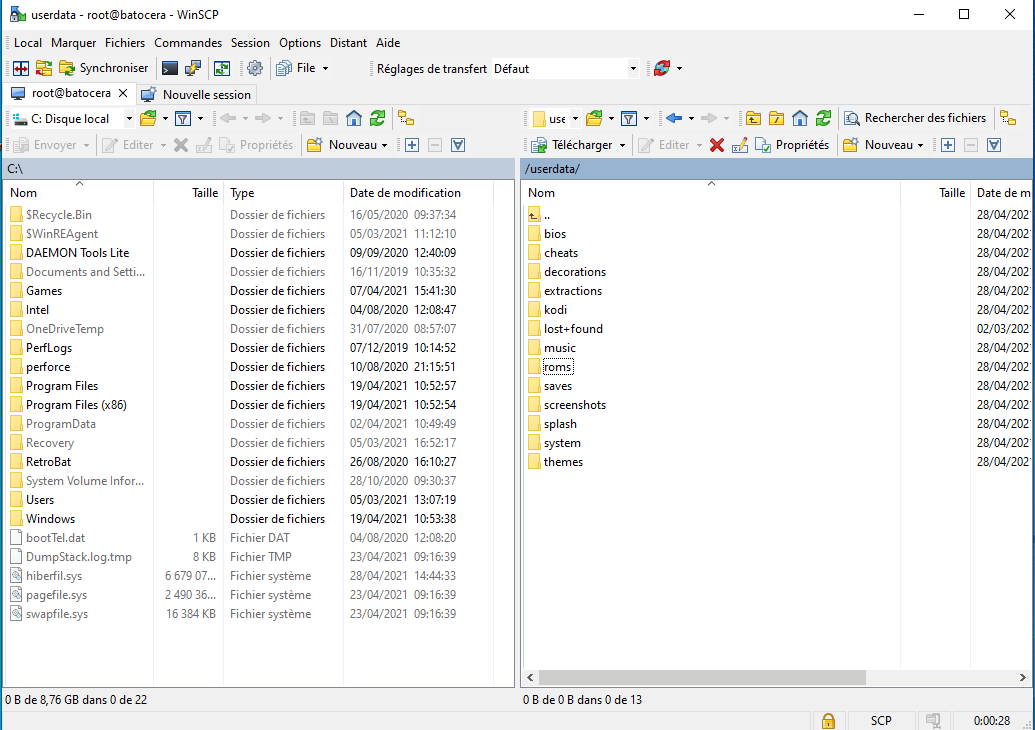The image size is (1035, 730).
Task: Click the lock encryption status icon
Action: click(828, 721)
